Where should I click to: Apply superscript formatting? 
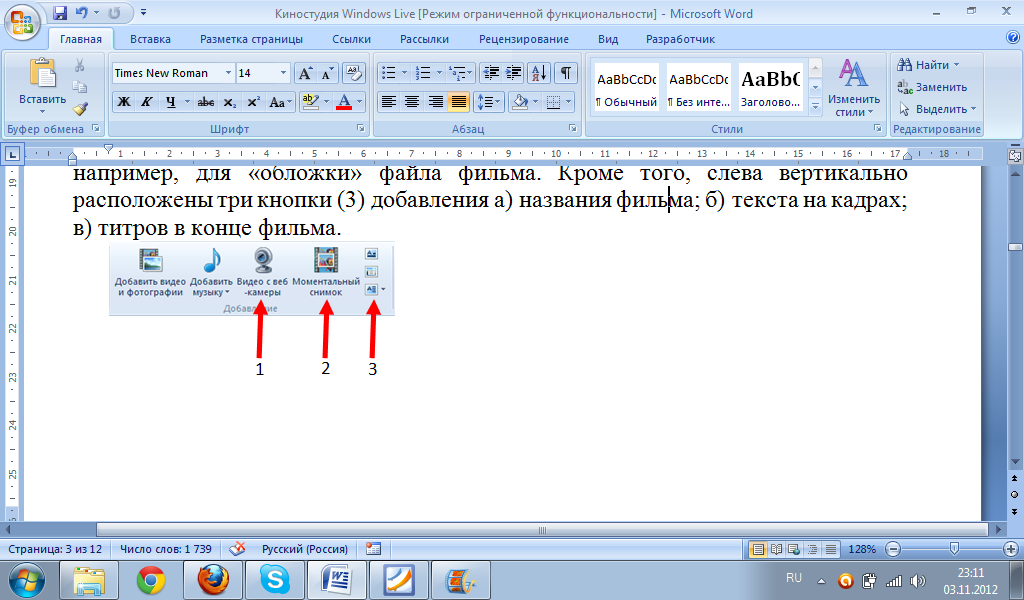click(x=253, y=103)
